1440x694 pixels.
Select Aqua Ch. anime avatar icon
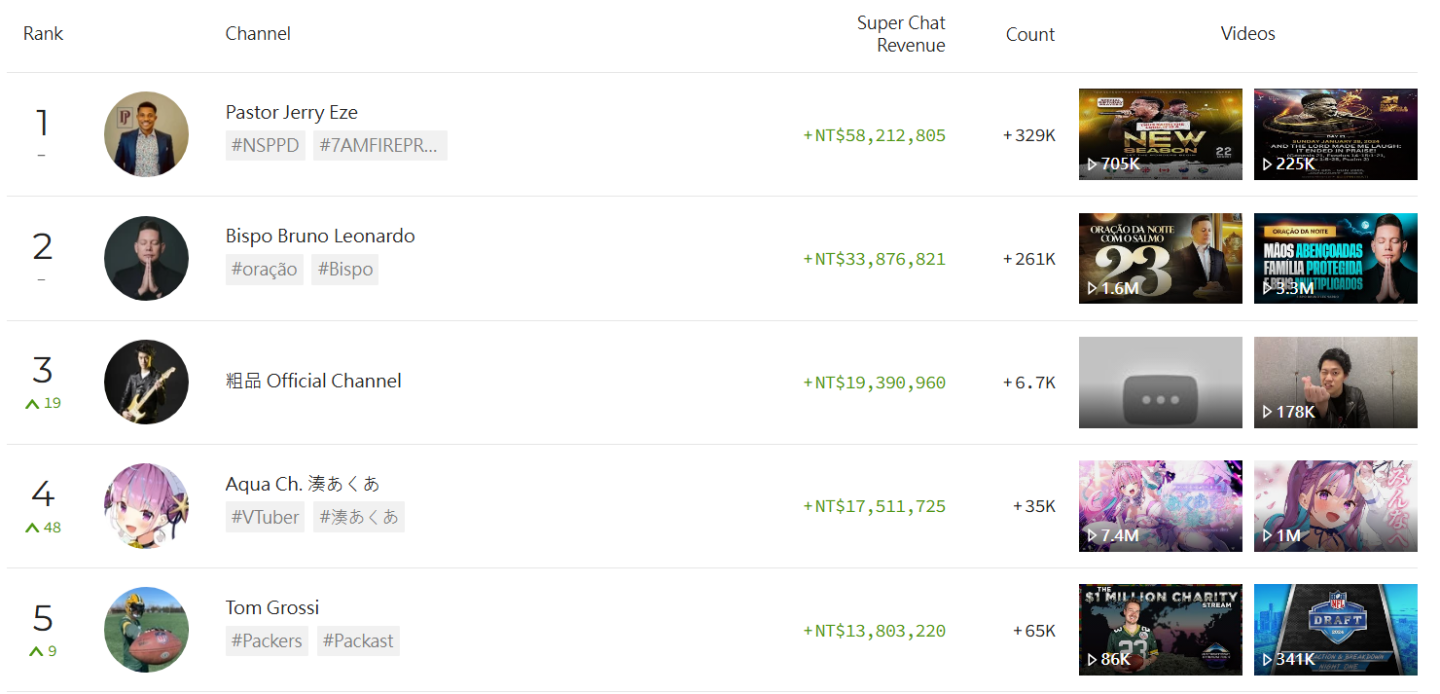146,506
